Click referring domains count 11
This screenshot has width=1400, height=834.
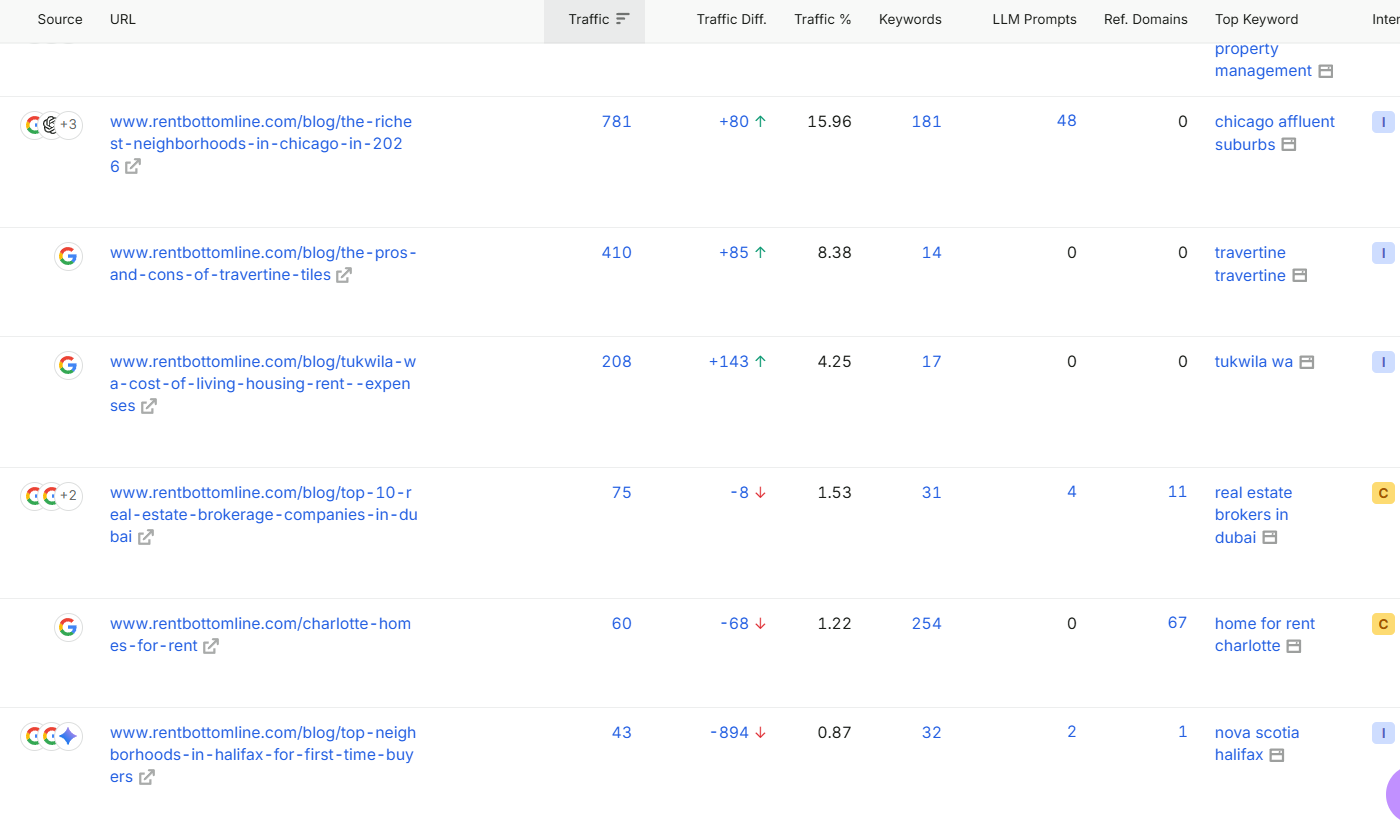pos(1177,492)
